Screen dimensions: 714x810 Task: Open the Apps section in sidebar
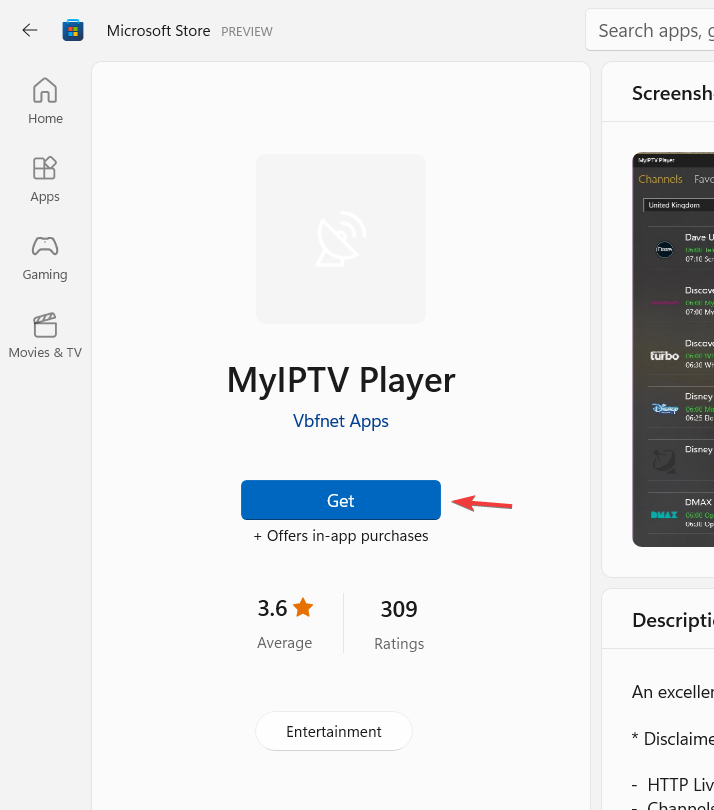(45, 180)
